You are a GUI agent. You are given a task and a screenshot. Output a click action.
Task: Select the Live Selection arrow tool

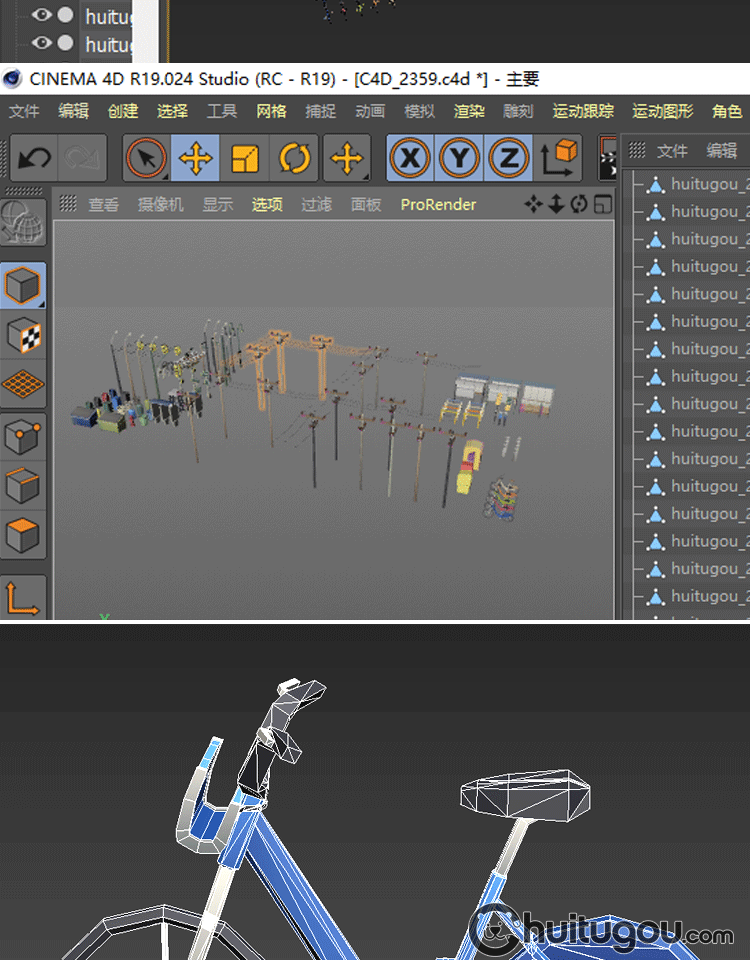(x=147, y=158)
